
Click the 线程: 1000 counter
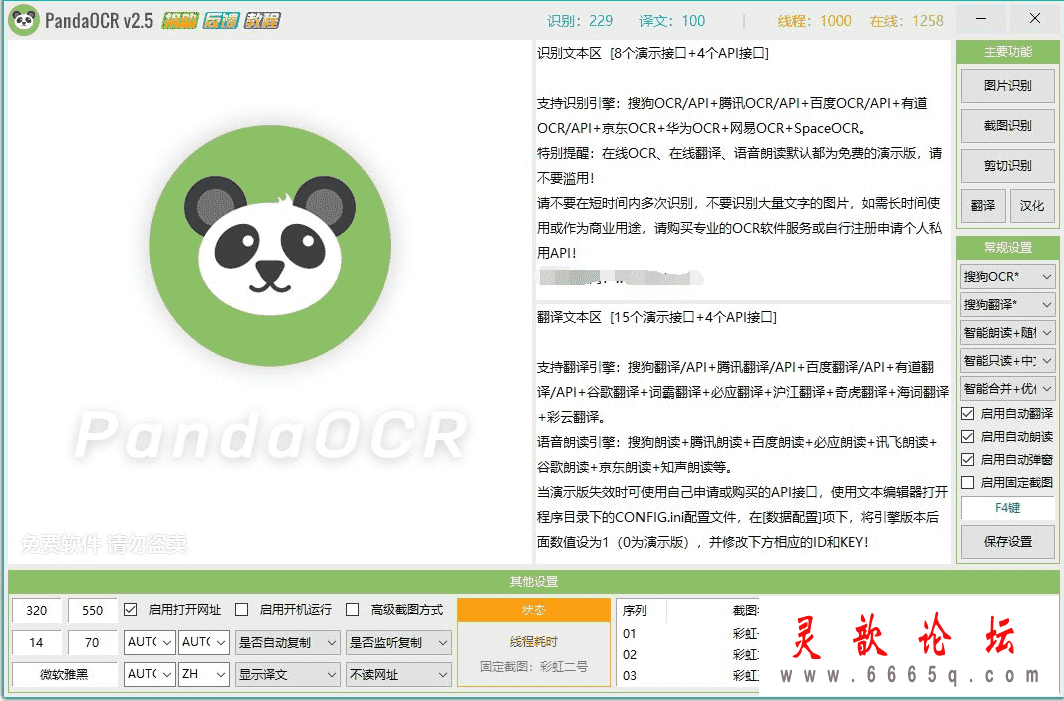pos(814,21)
